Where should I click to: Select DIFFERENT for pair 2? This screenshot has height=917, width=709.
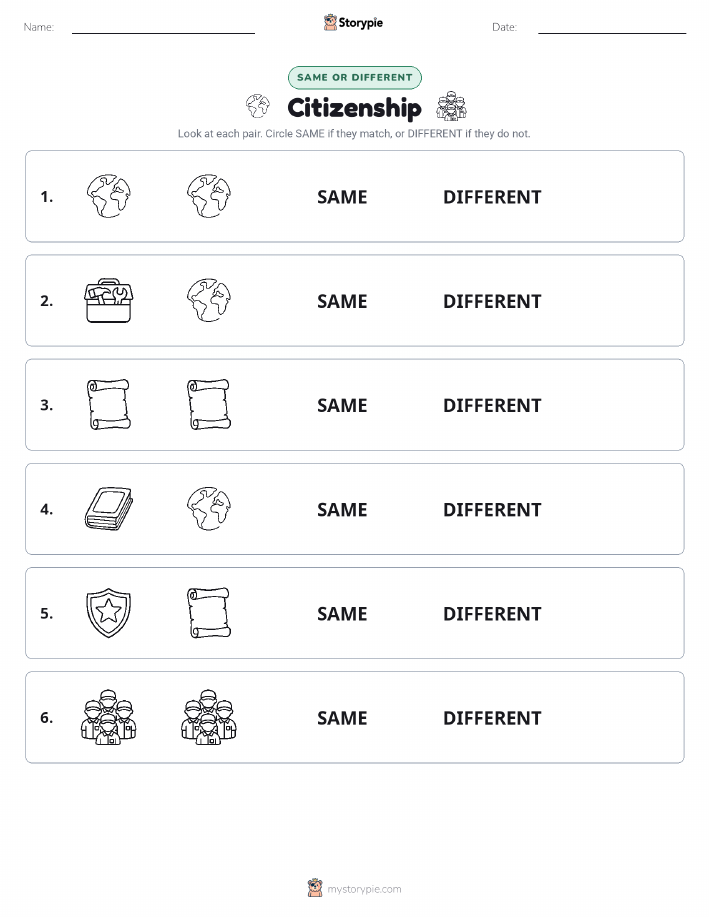(492, 301)
